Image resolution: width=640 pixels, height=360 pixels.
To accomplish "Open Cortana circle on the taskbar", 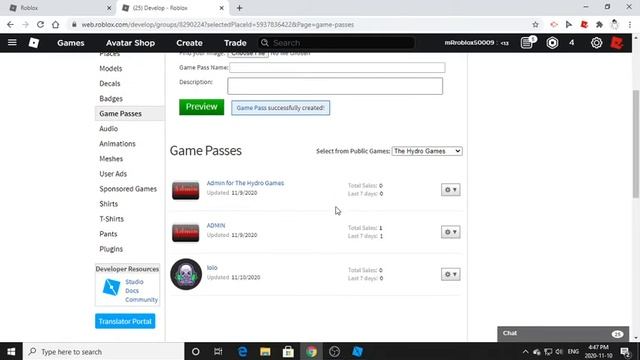I will click(196, 351).
